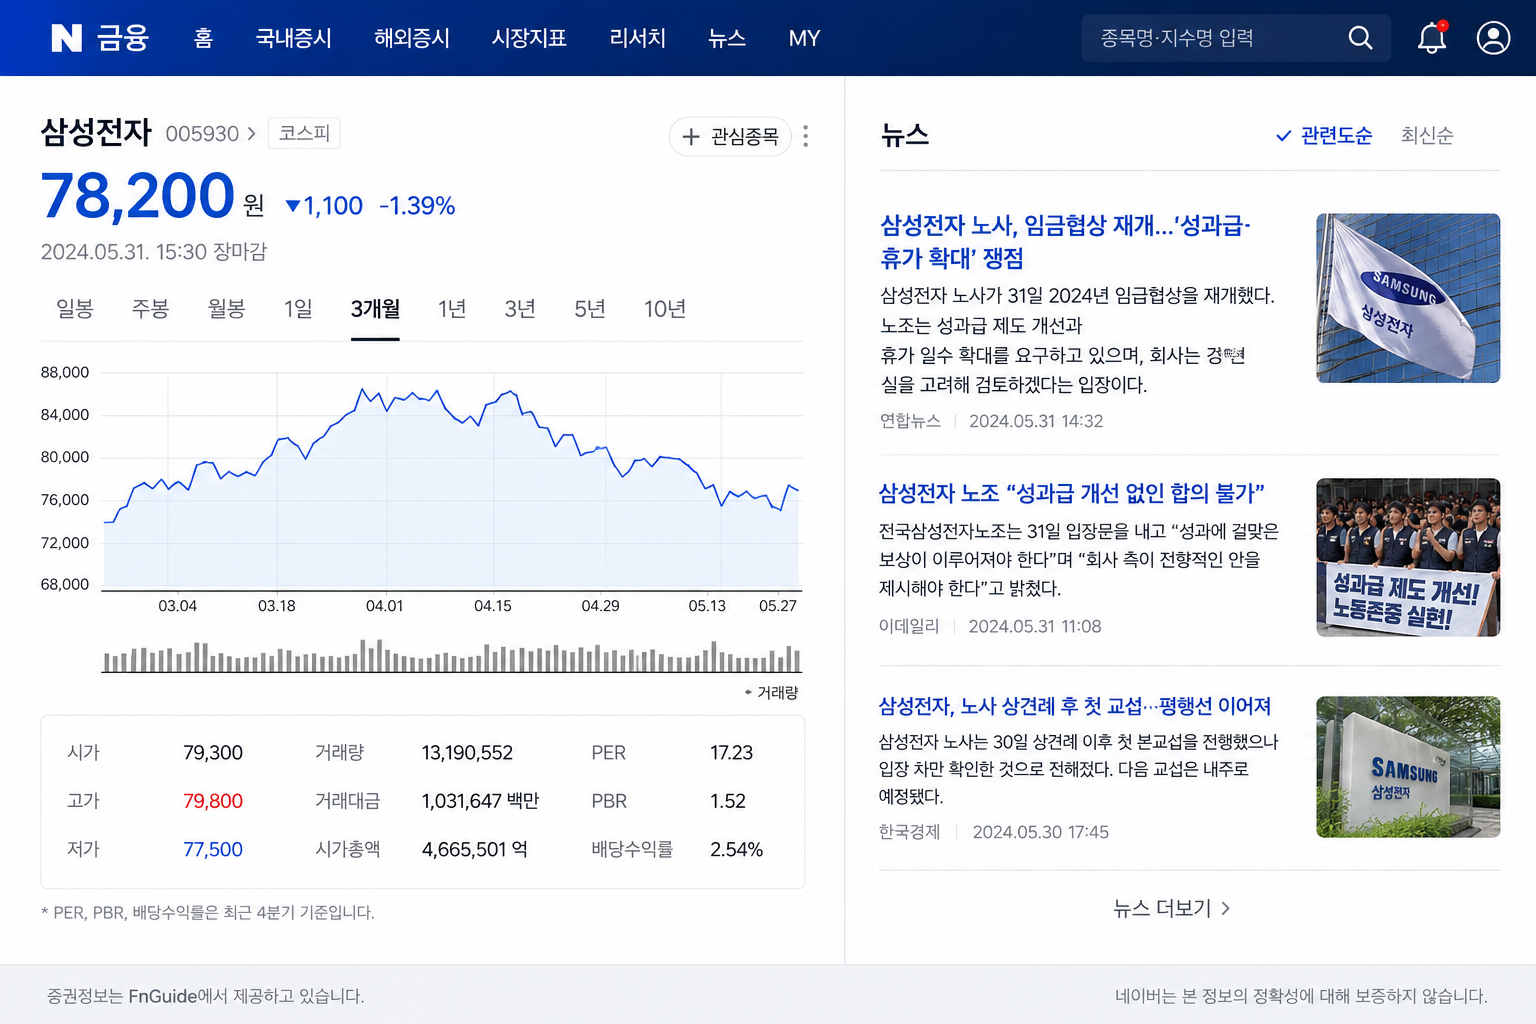Open the three-dot more options menu

tap(805, 136)
